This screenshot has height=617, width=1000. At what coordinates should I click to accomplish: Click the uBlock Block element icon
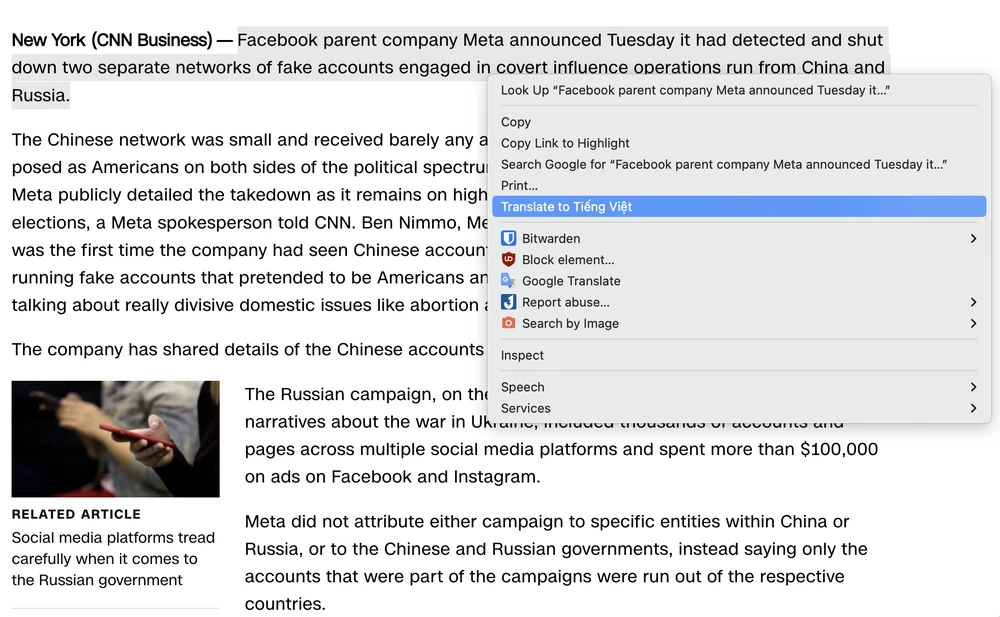click(x=508, y=260)
